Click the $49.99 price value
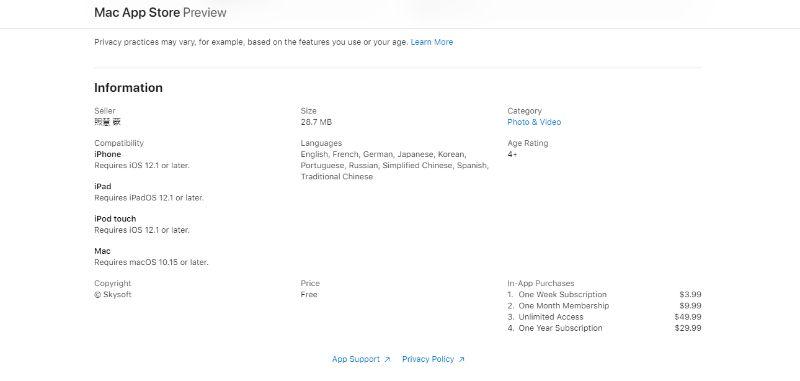The image size is (800, 381). point(688,317)
